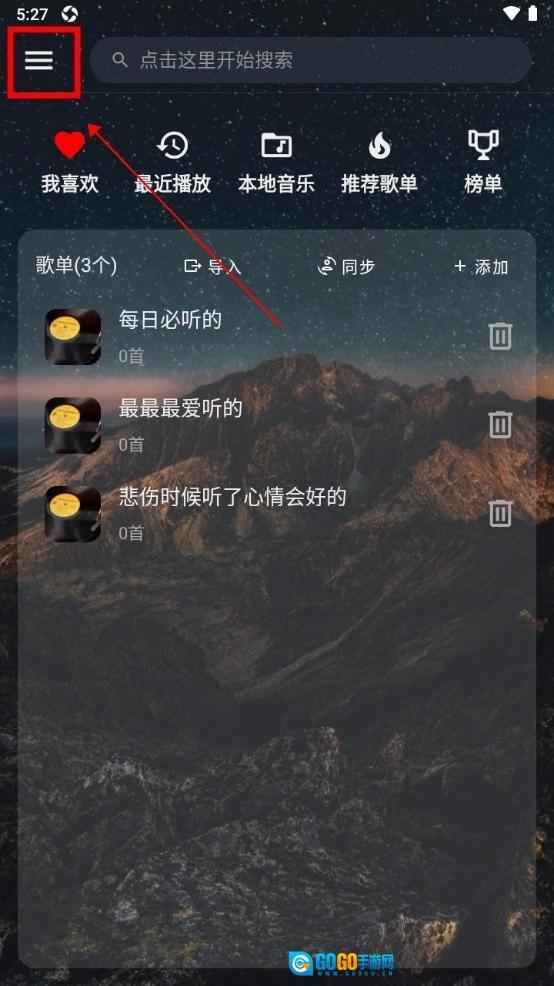The width and height of the screenshot is (554, 986).
Task: Open 推荐歌单 flame icon
Action: (379, 145)
